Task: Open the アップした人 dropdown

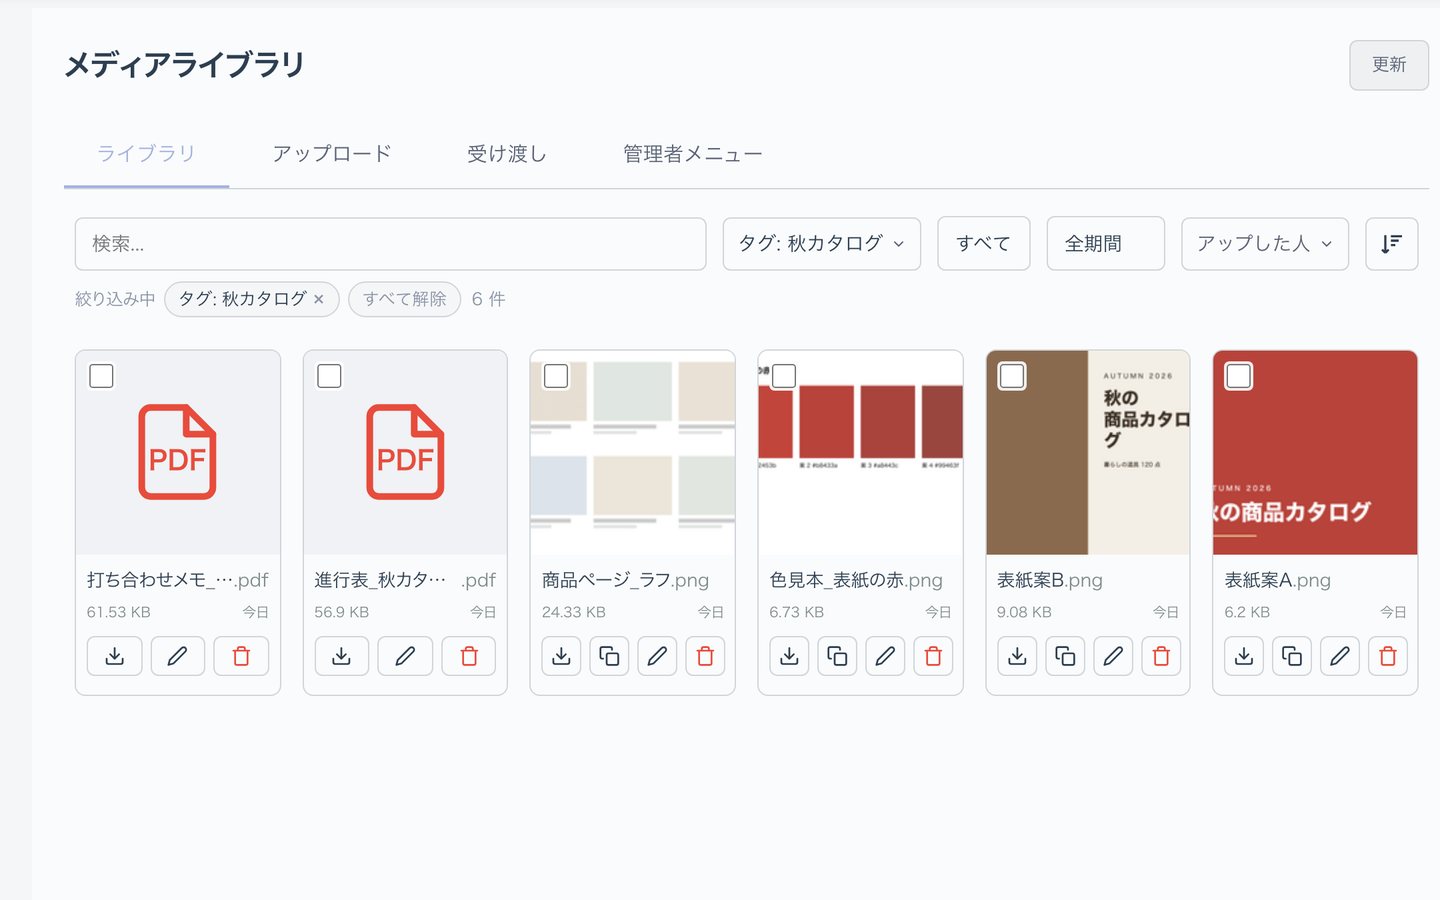Action: 1265,244
